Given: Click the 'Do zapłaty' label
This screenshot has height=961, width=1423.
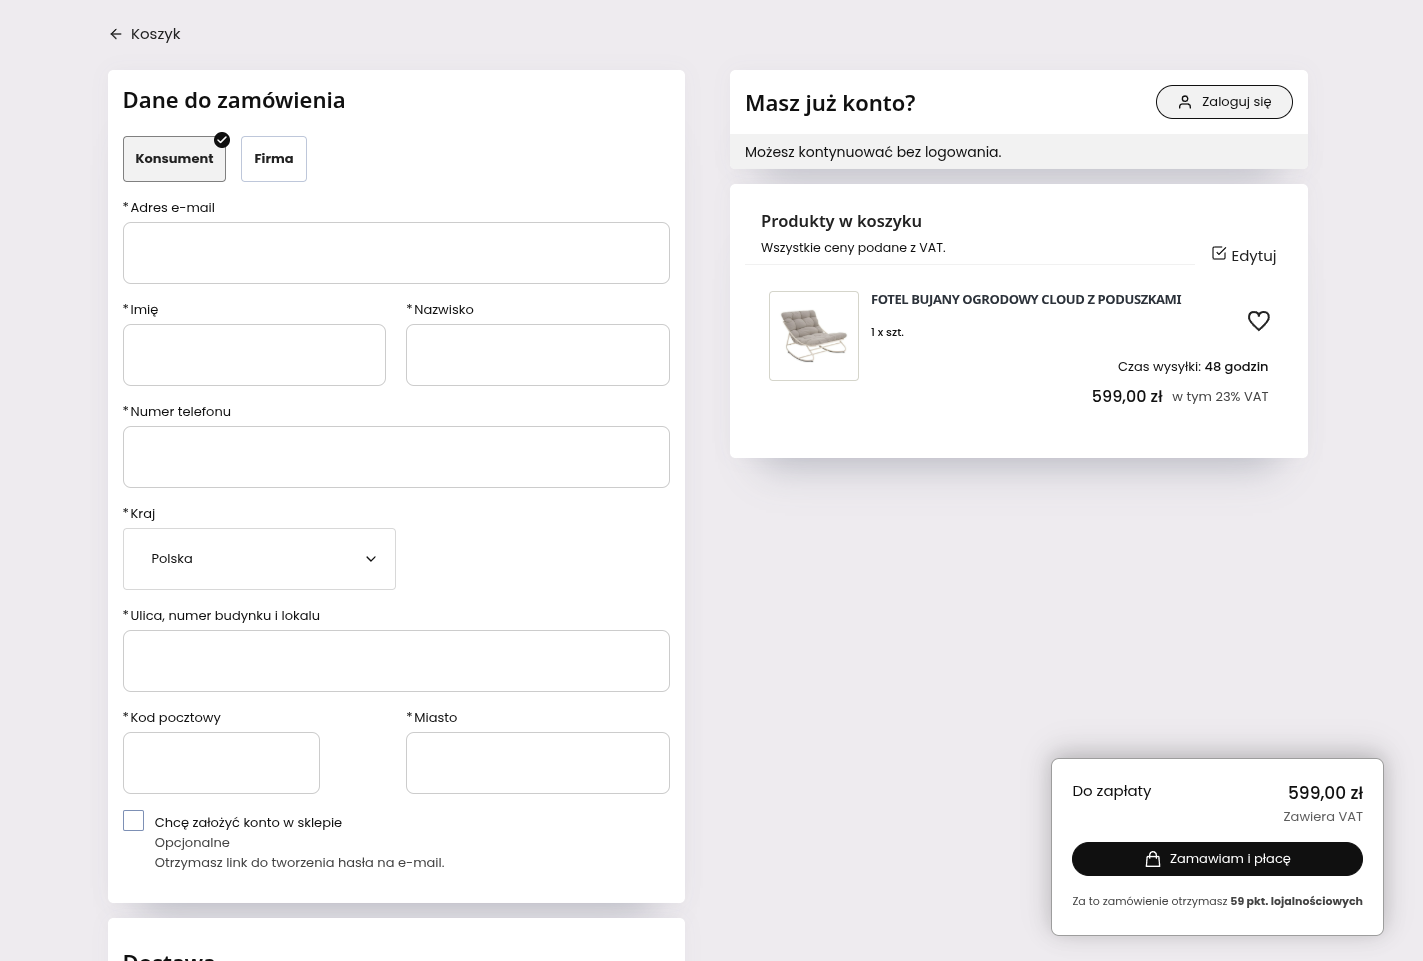Looking at the screenshot, I should click(x=1112, y=791).
